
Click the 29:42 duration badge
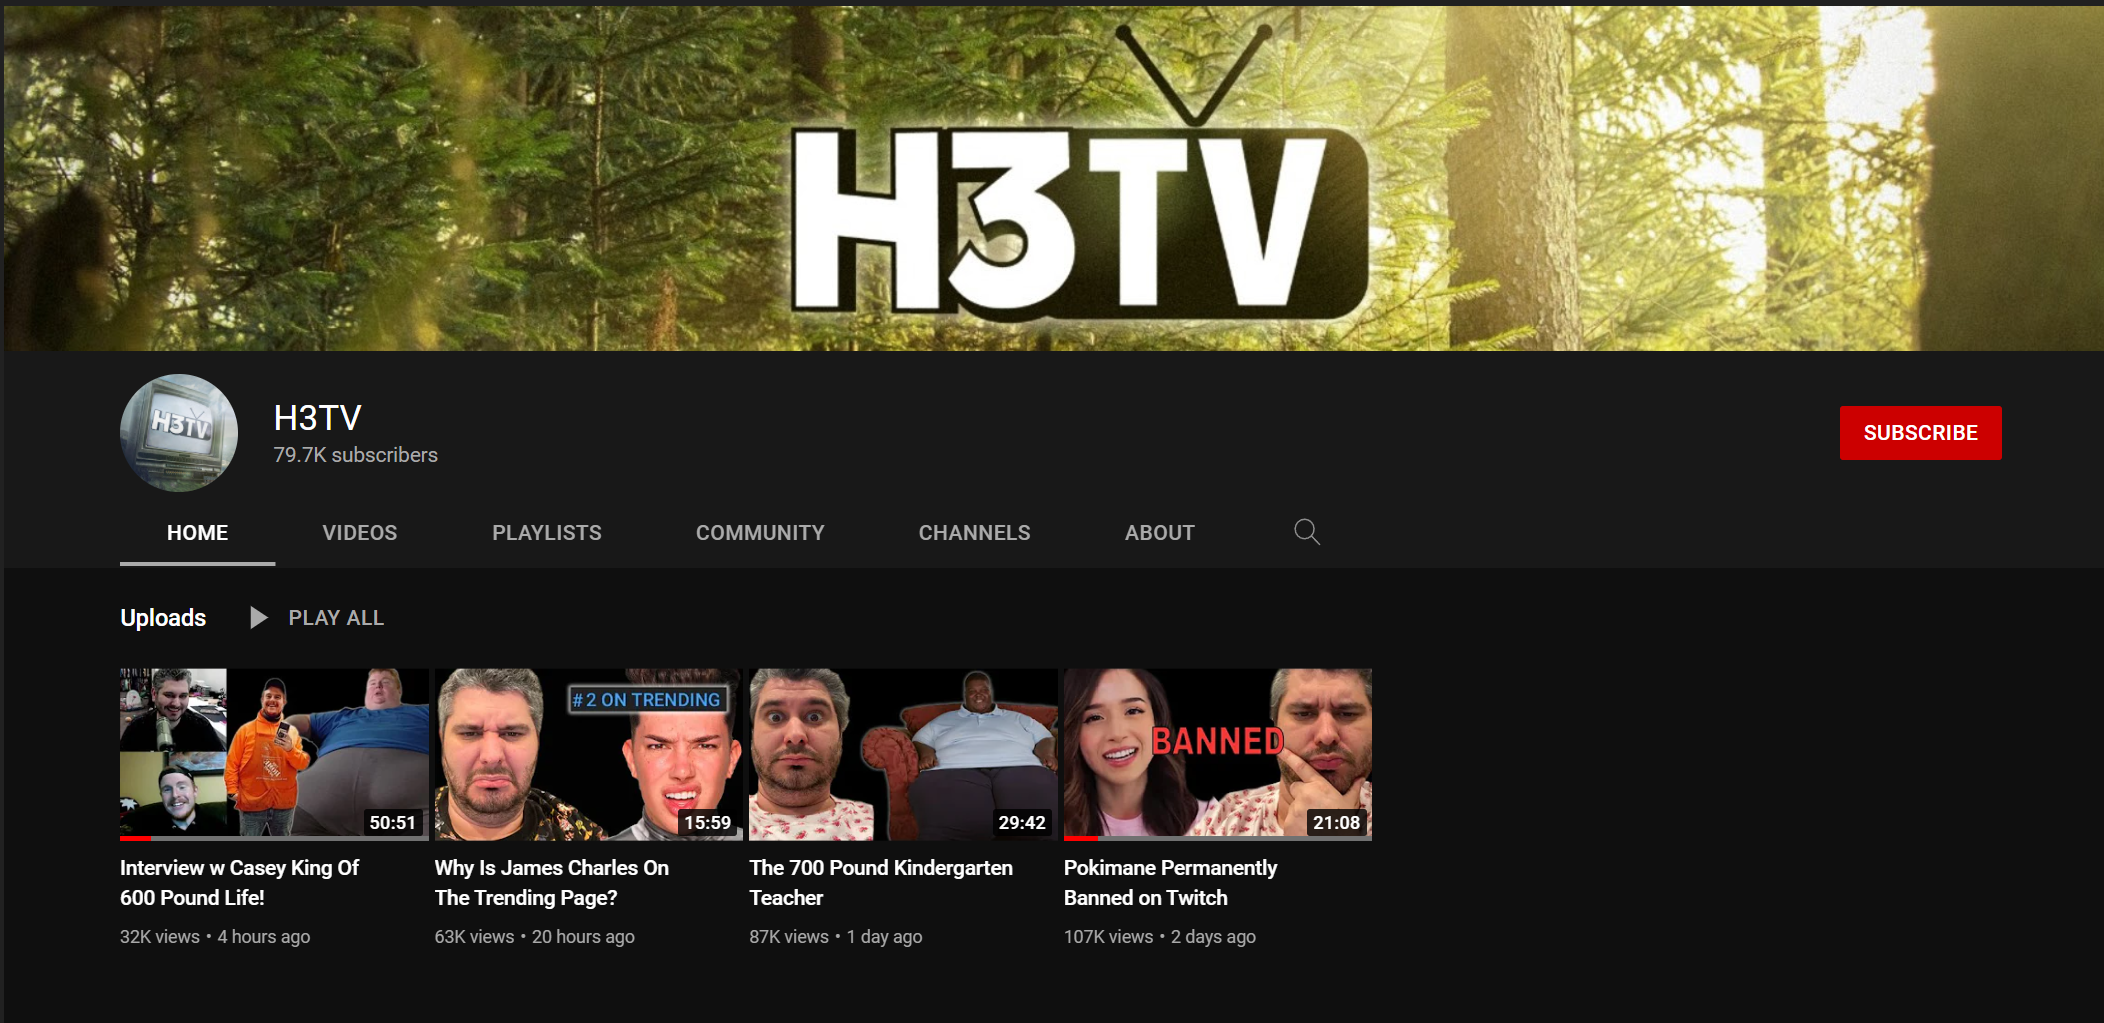pos(1022,822)
